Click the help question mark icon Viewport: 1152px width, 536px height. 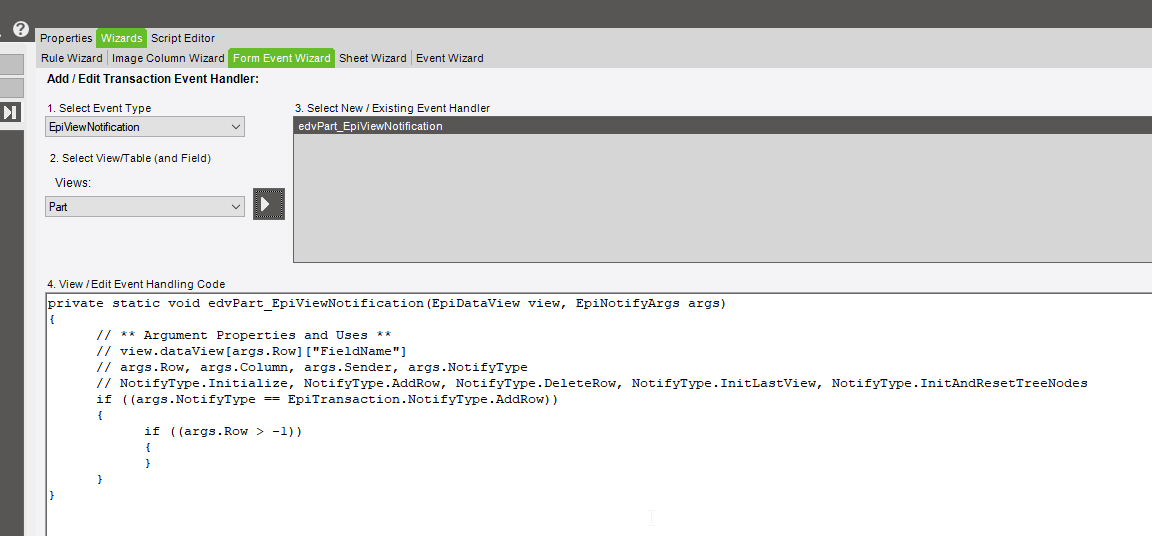[21, 30]
